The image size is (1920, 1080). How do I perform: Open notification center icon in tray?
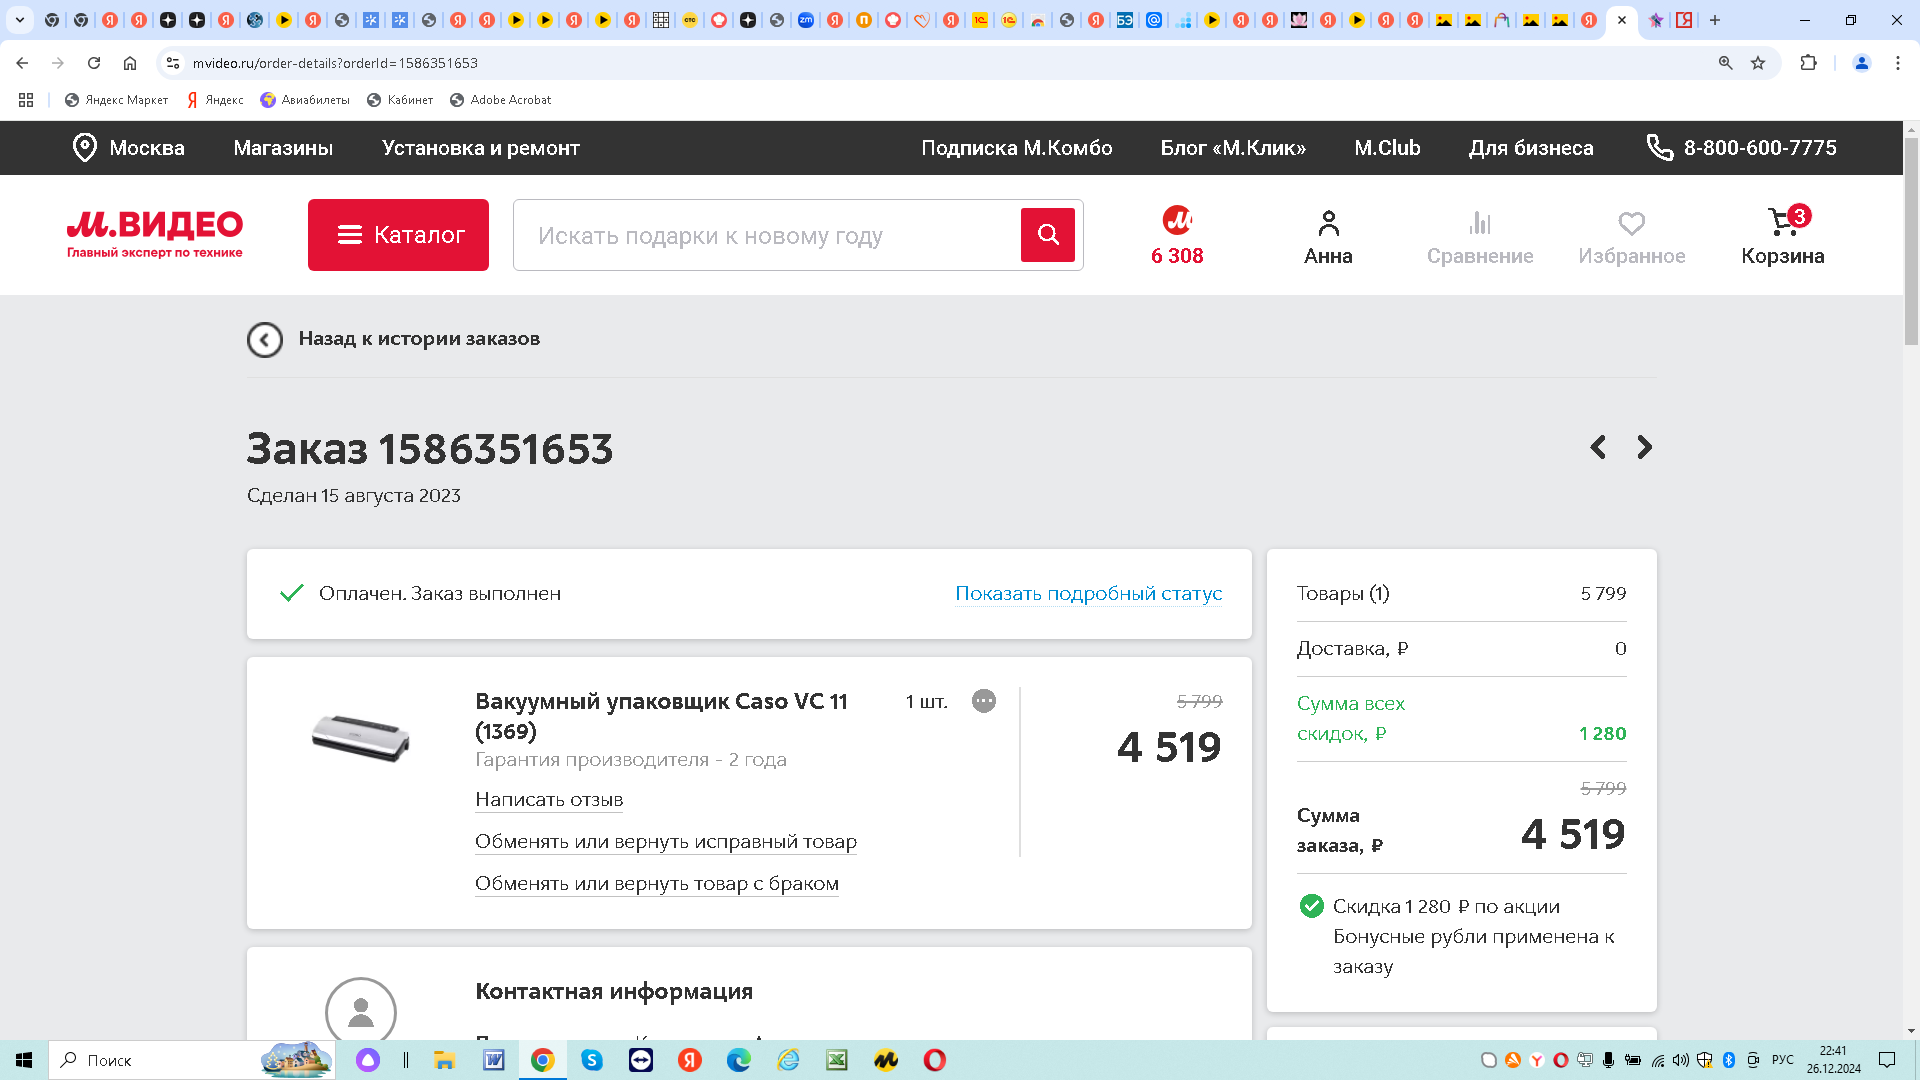click(x=1887, y=1060)
